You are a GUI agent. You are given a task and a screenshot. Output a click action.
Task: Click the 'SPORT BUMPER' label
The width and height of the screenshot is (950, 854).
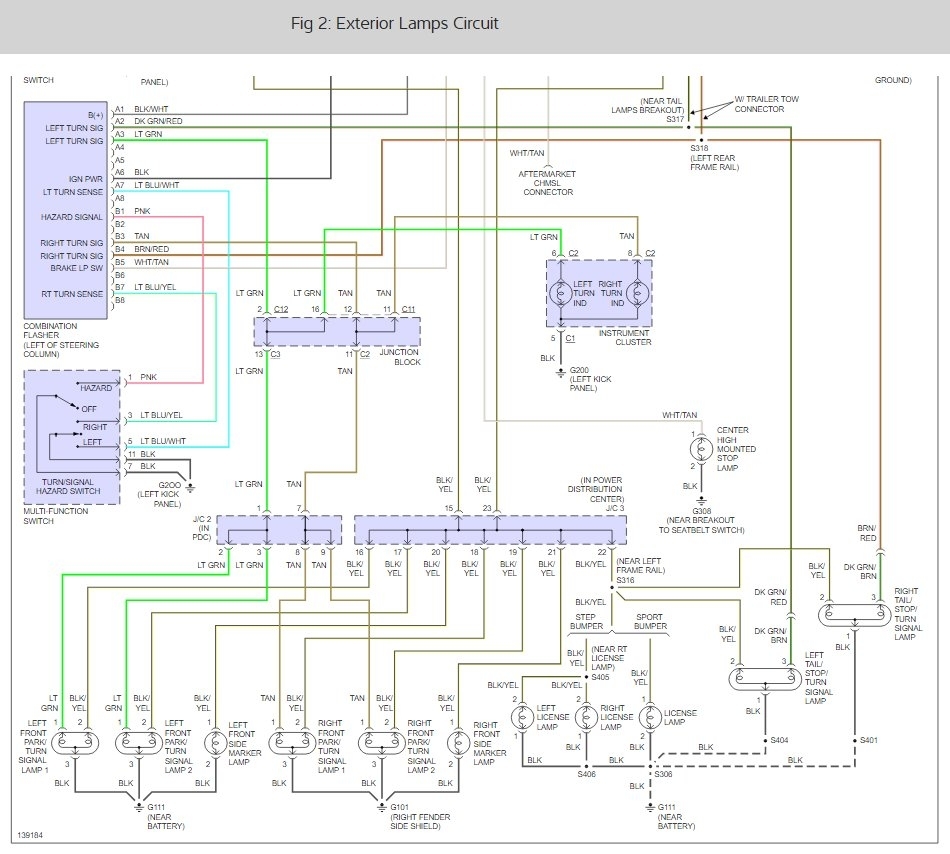[x=650, y=621]
